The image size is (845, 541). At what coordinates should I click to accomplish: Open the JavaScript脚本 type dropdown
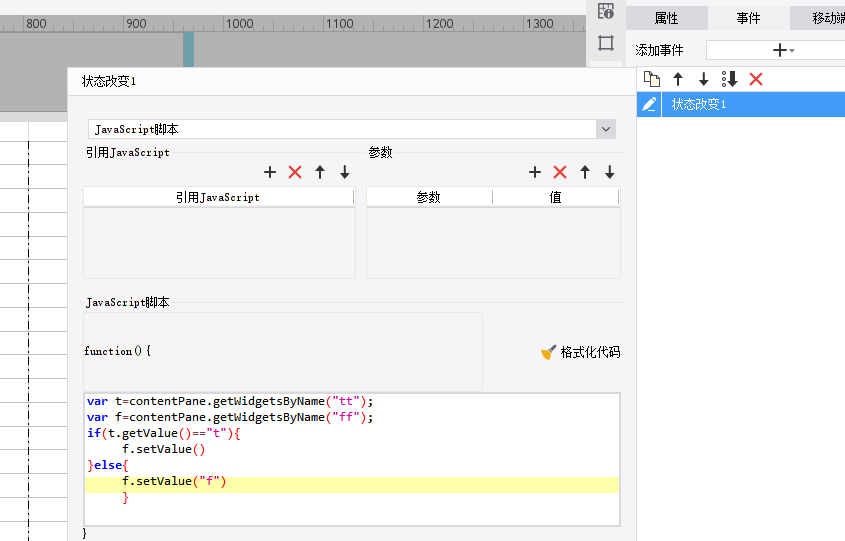(x=605, y=129)
